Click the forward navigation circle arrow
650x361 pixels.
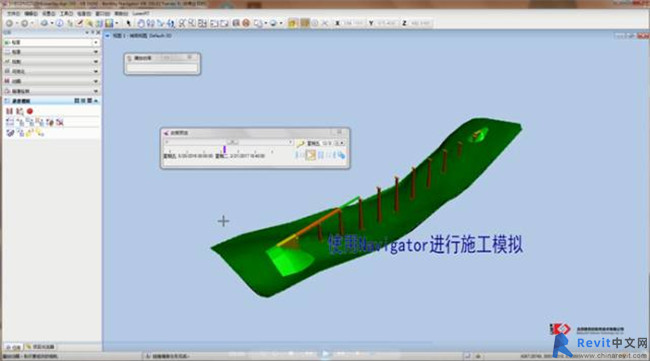click(x=25, y=23)
